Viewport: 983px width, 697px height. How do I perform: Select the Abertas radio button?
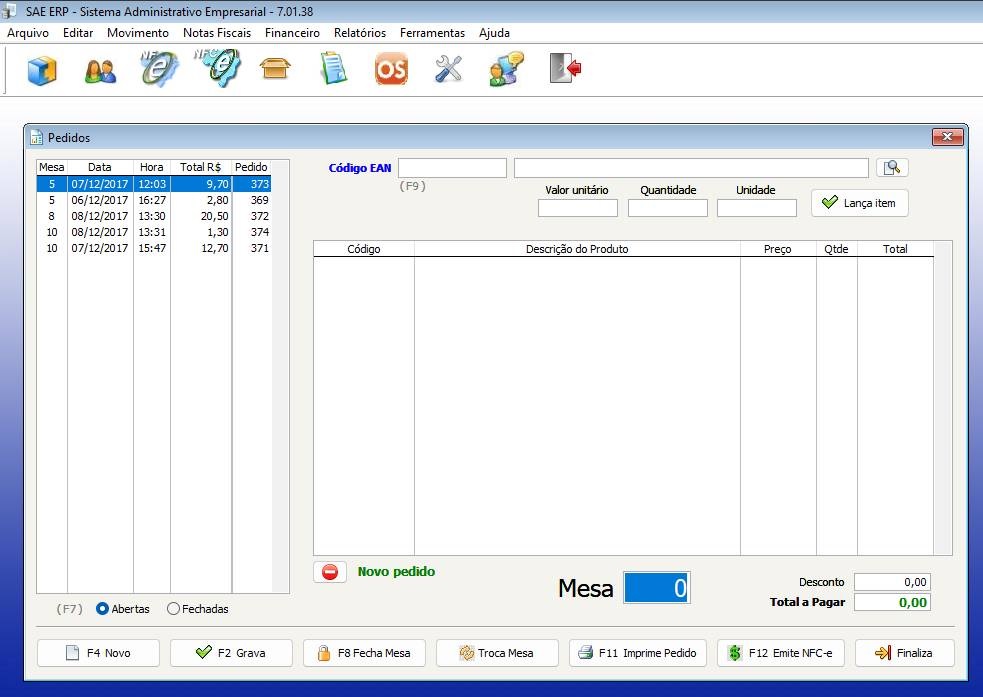(103, 608)
